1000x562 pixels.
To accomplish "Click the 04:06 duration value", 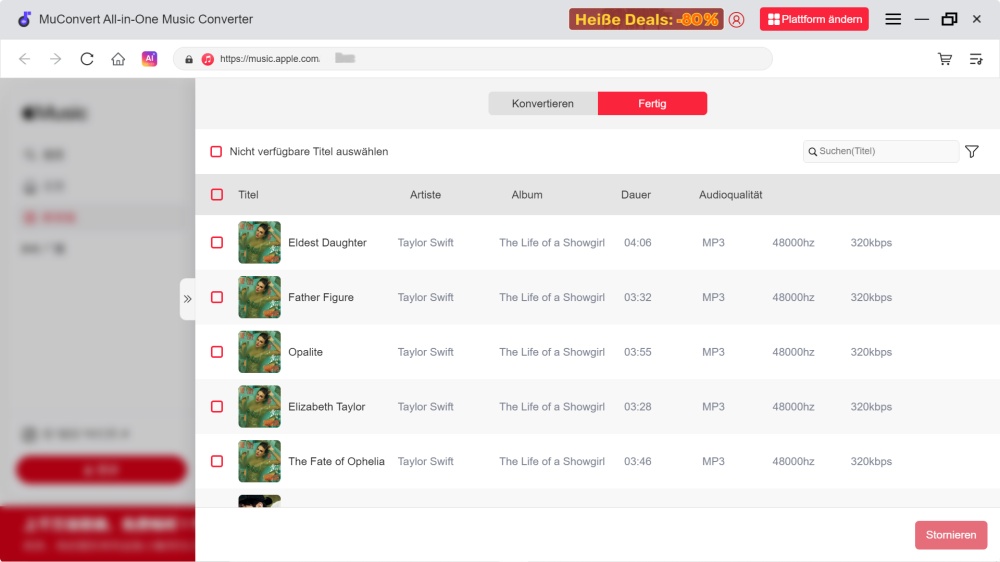I will coord(638,242).
